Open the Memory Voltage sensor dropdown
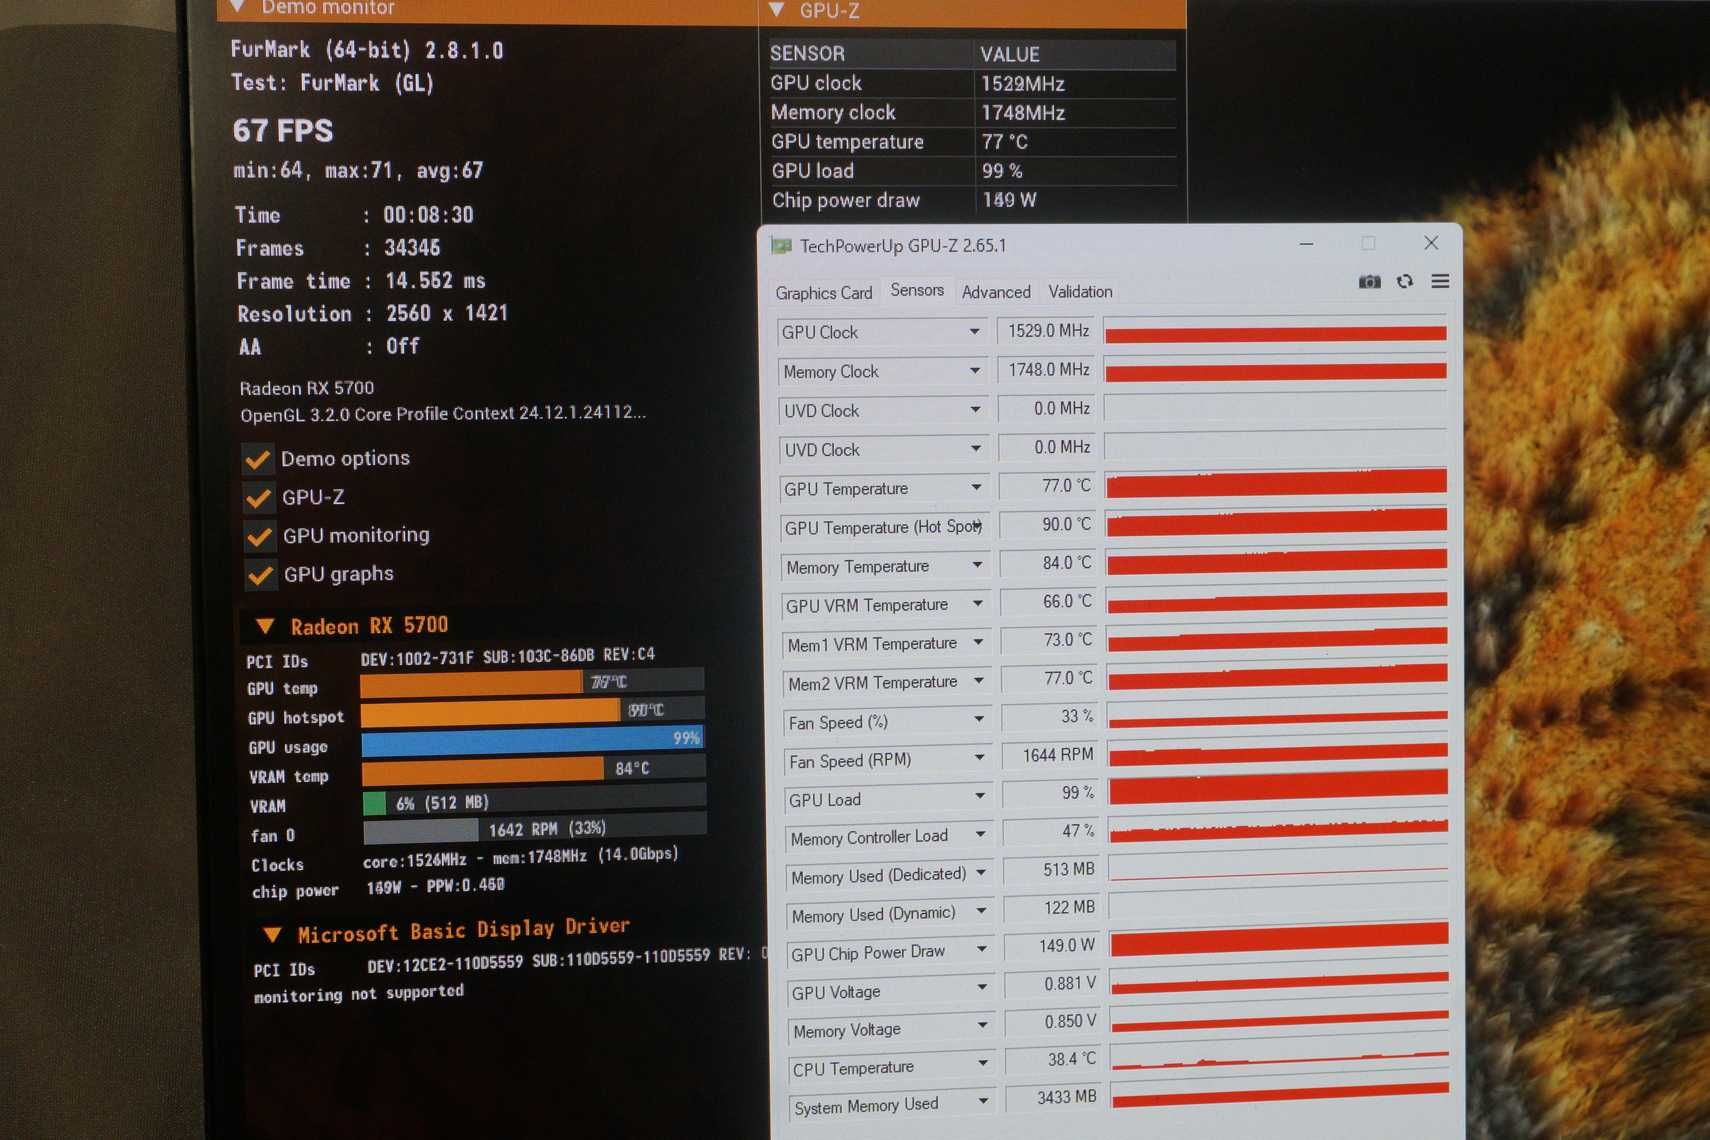The height and width of the screenshot is (1140, 1710). pos(983,1025)
